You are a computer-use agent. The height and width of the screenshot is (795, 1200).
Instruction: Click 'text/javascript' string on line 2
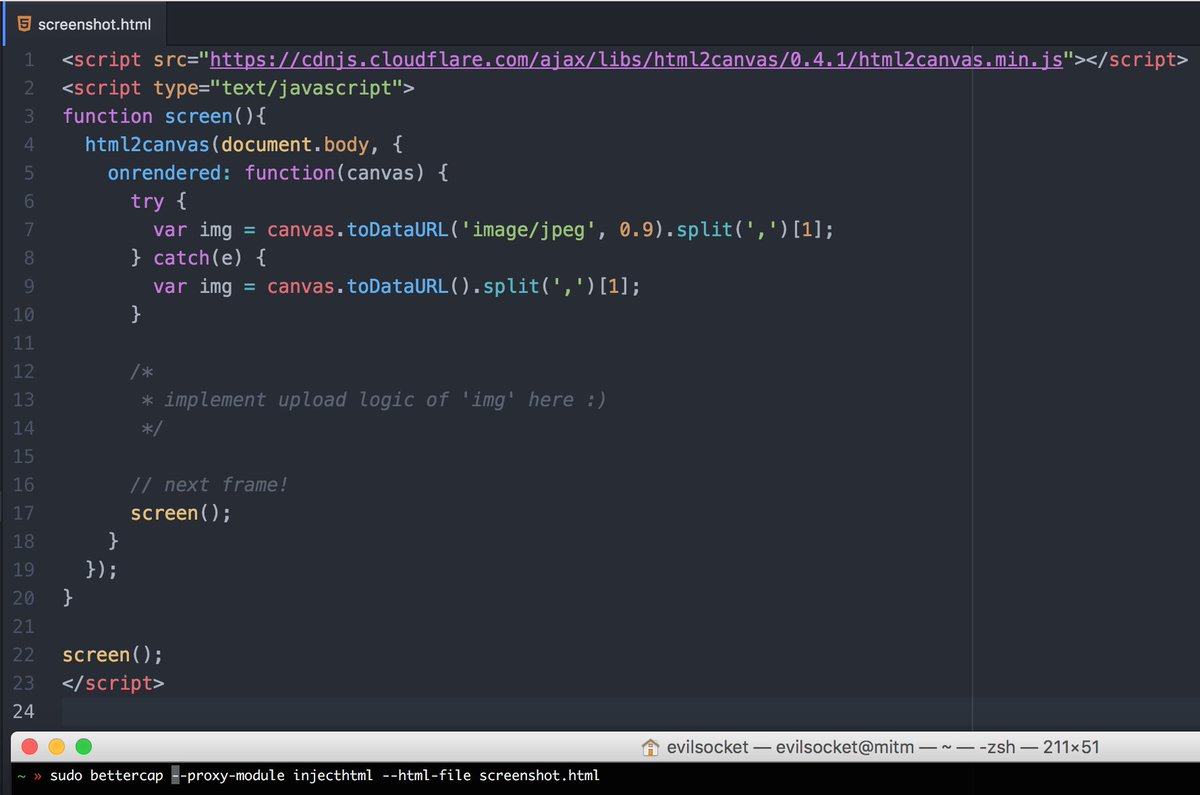(x=305, y=88)
